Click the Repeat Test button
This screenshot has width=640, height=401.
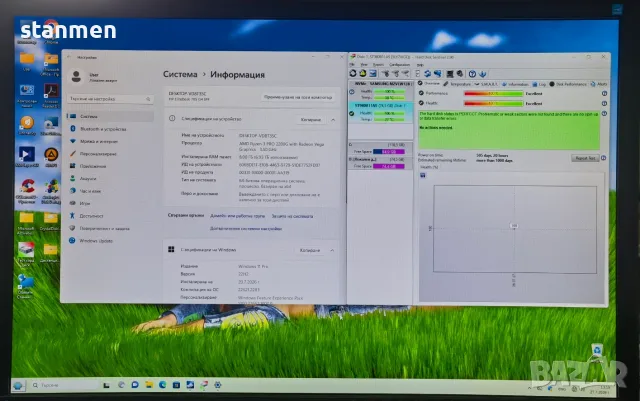coord(585,158)
